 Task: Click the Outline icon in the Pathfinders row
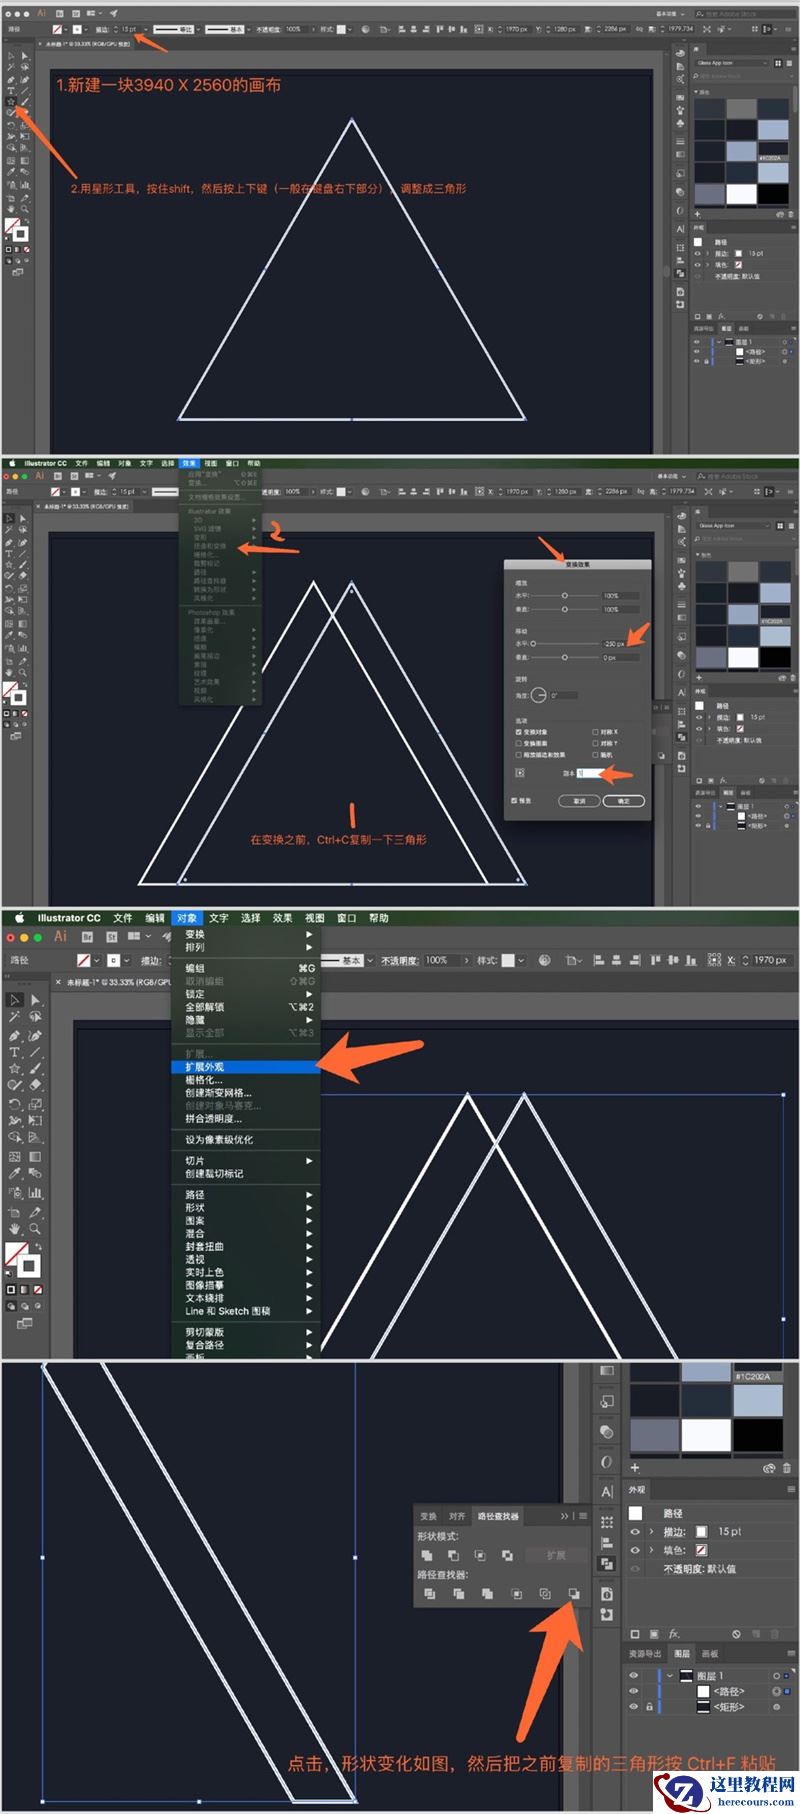pyautogui.click(x=545, y=1593)
